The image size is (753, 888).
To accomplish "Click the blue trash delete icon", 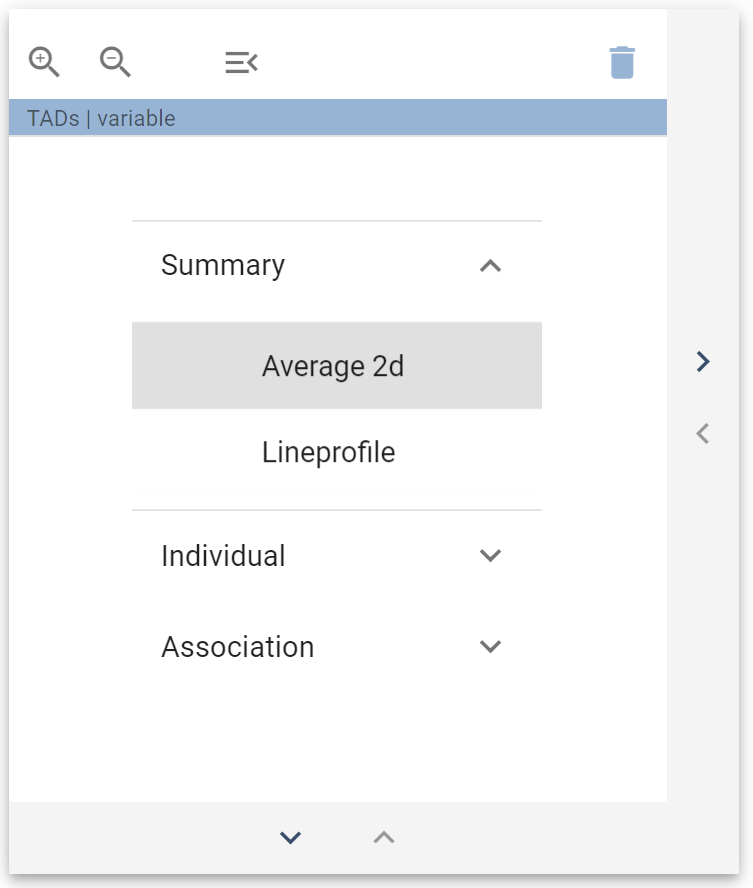I will point(622,61).
